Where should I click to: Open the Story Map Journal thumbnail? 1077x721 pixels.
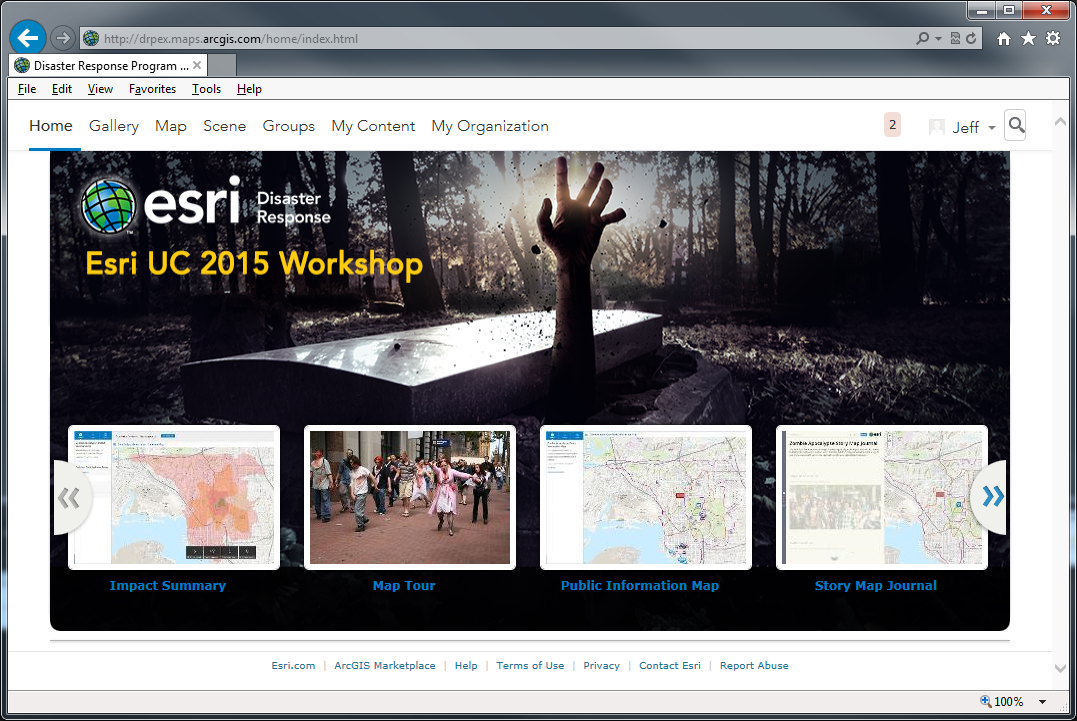(882, 497)
